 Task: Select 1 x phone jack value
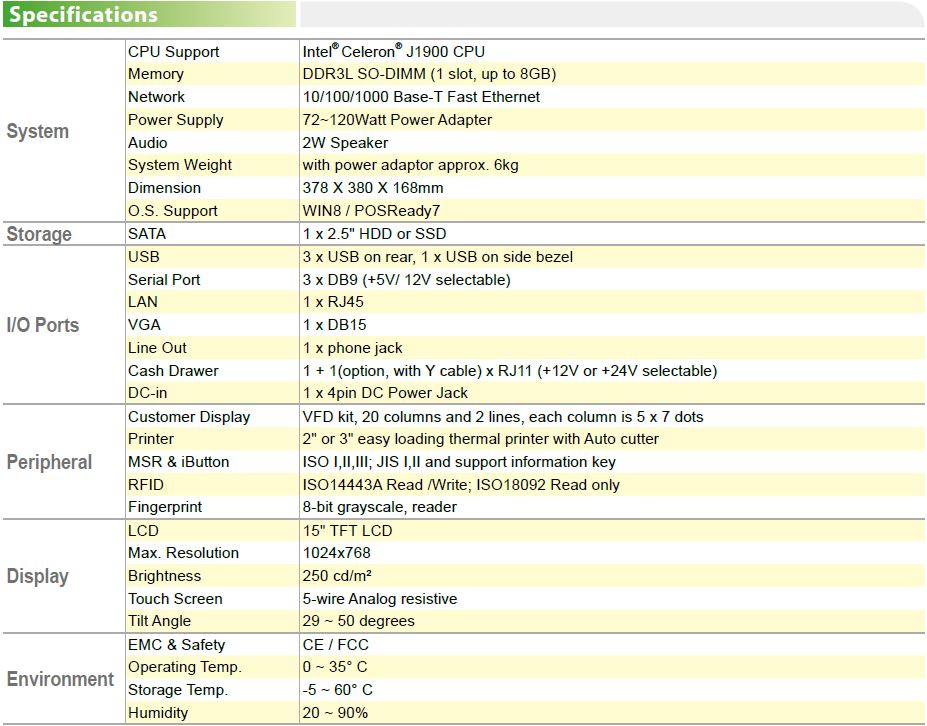tap(352, 348)
